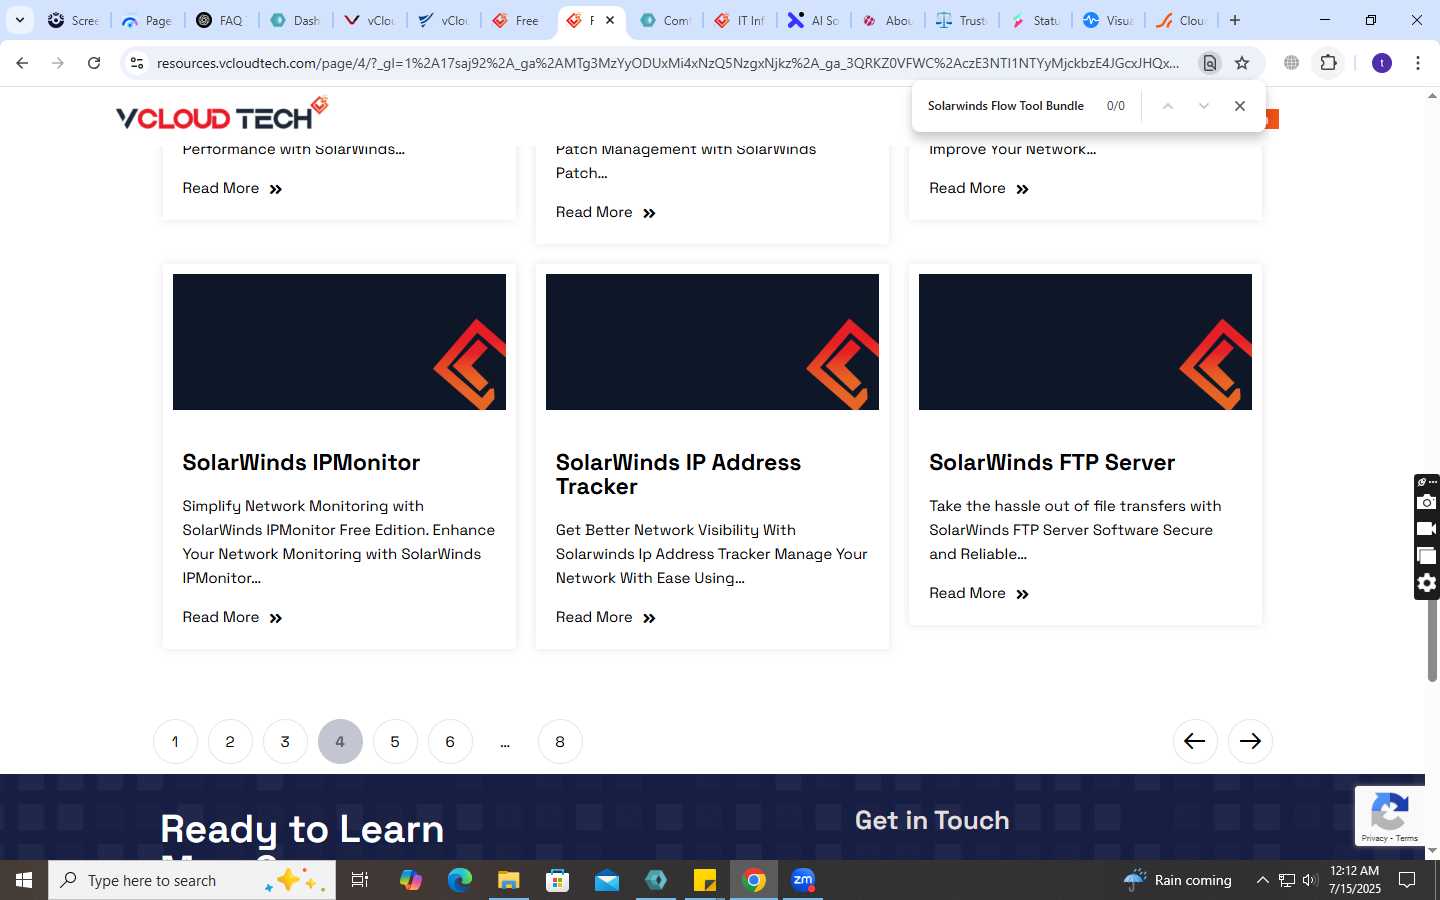Click the screenshot camera icon in side widget

tap(1427, 502)
